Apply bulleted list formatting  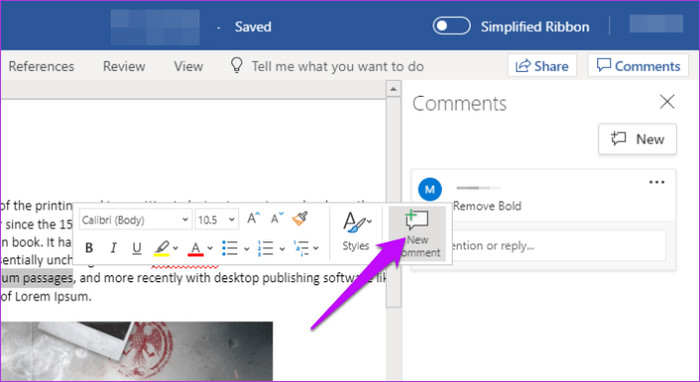click(x=230, y=248)
